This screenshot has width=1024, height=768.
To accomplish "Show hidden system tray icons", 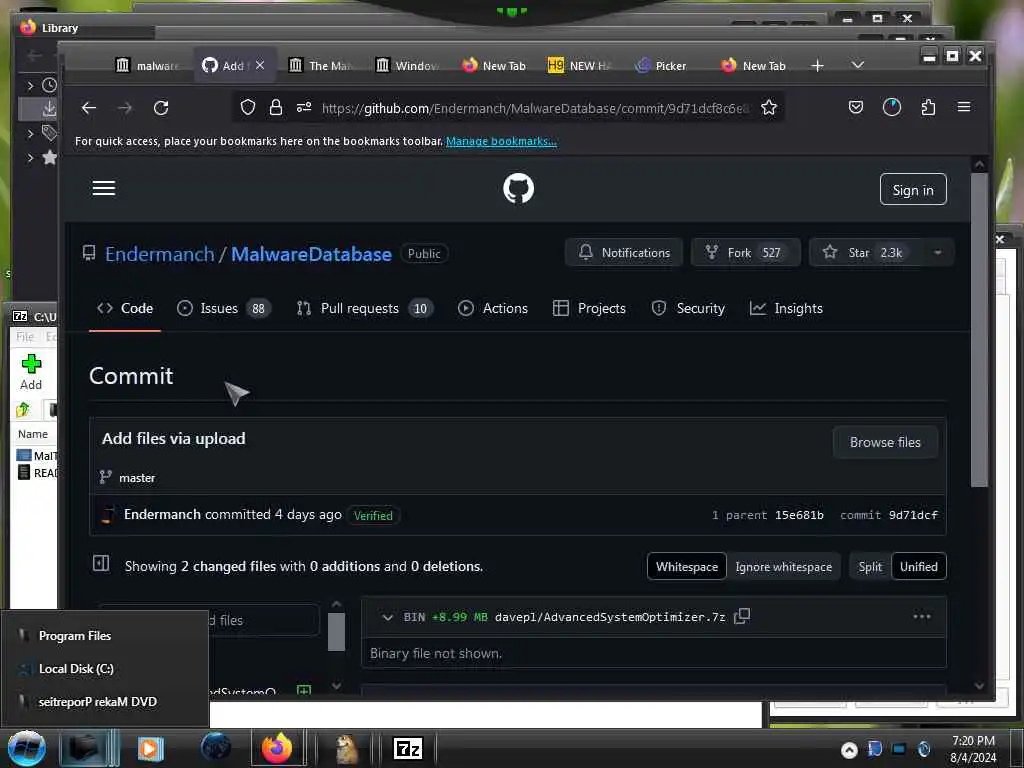I will [x=849, y=750].
